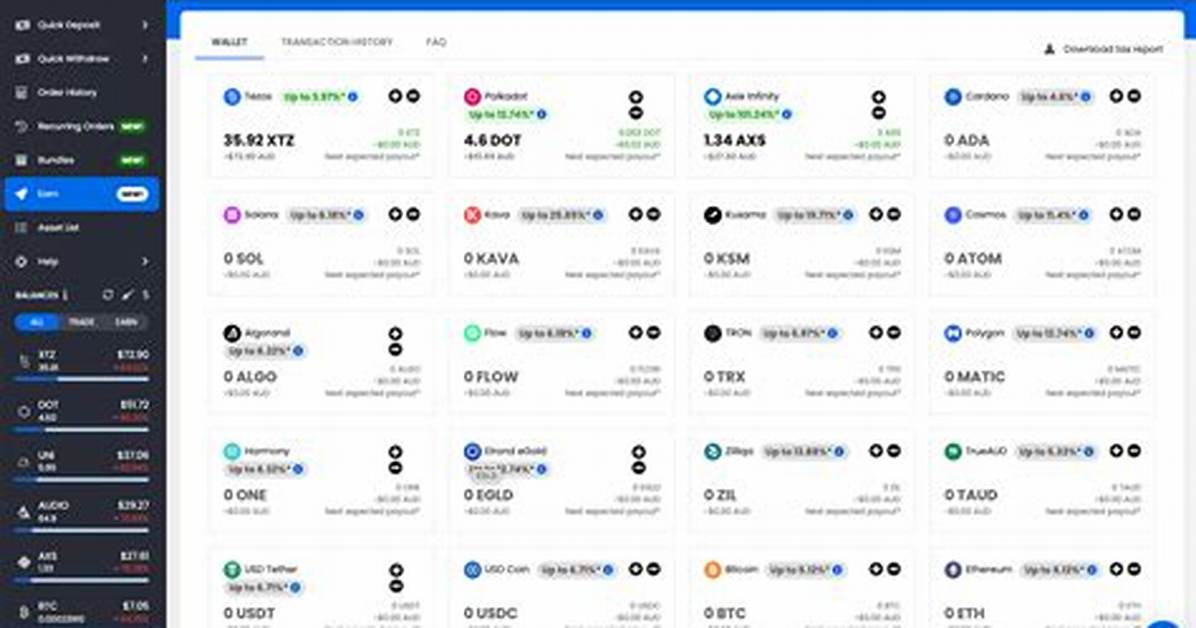Click the edit pencil icon beside Balances
This screenshot has height=628, width=1196.
pos(127,295)
